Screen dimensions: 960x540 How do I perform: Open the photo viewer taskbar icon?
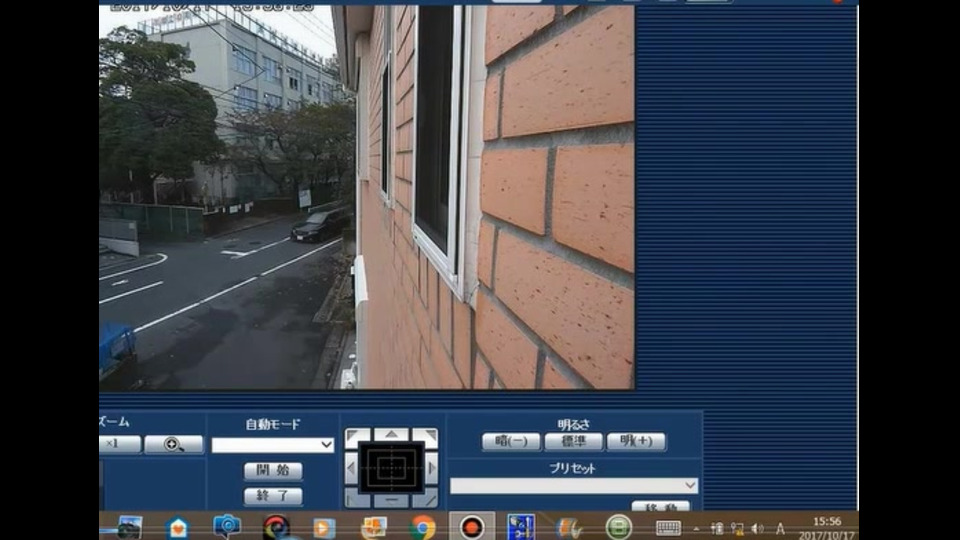click(128, 527)
